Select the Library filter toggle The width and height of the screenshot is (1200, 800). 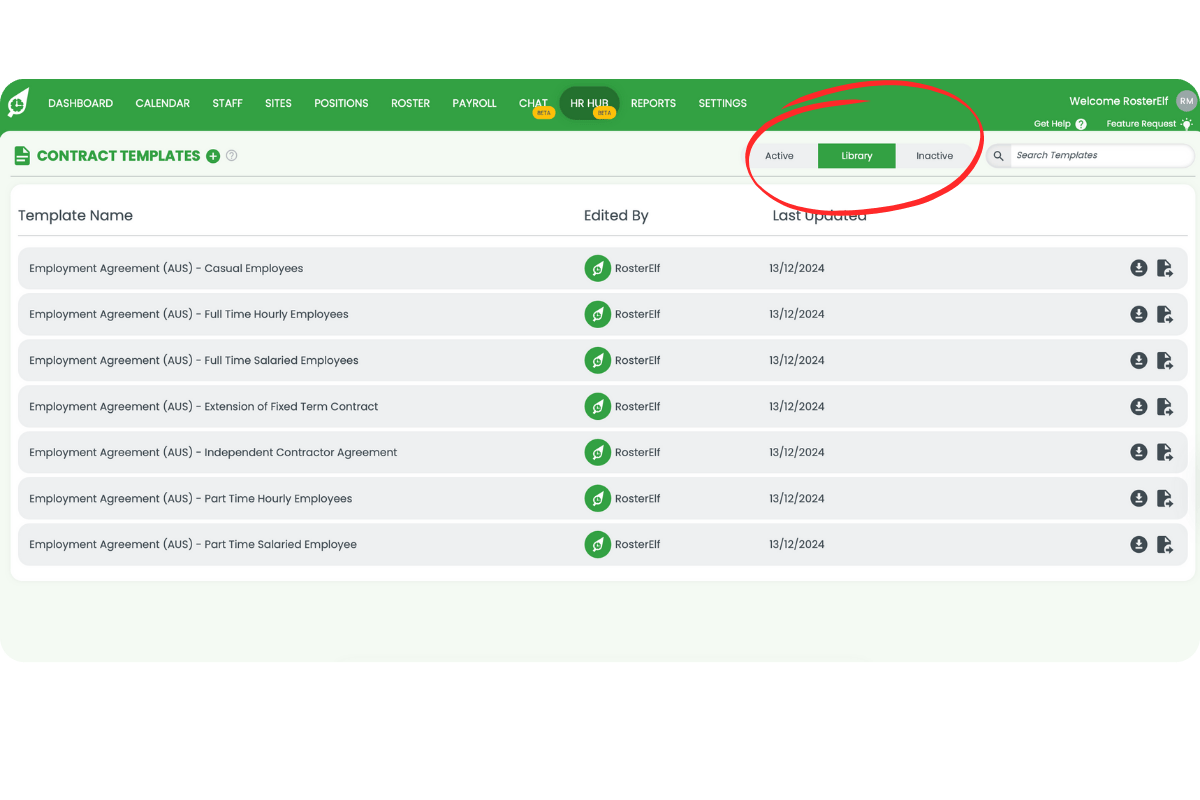(x=856, y=156)
